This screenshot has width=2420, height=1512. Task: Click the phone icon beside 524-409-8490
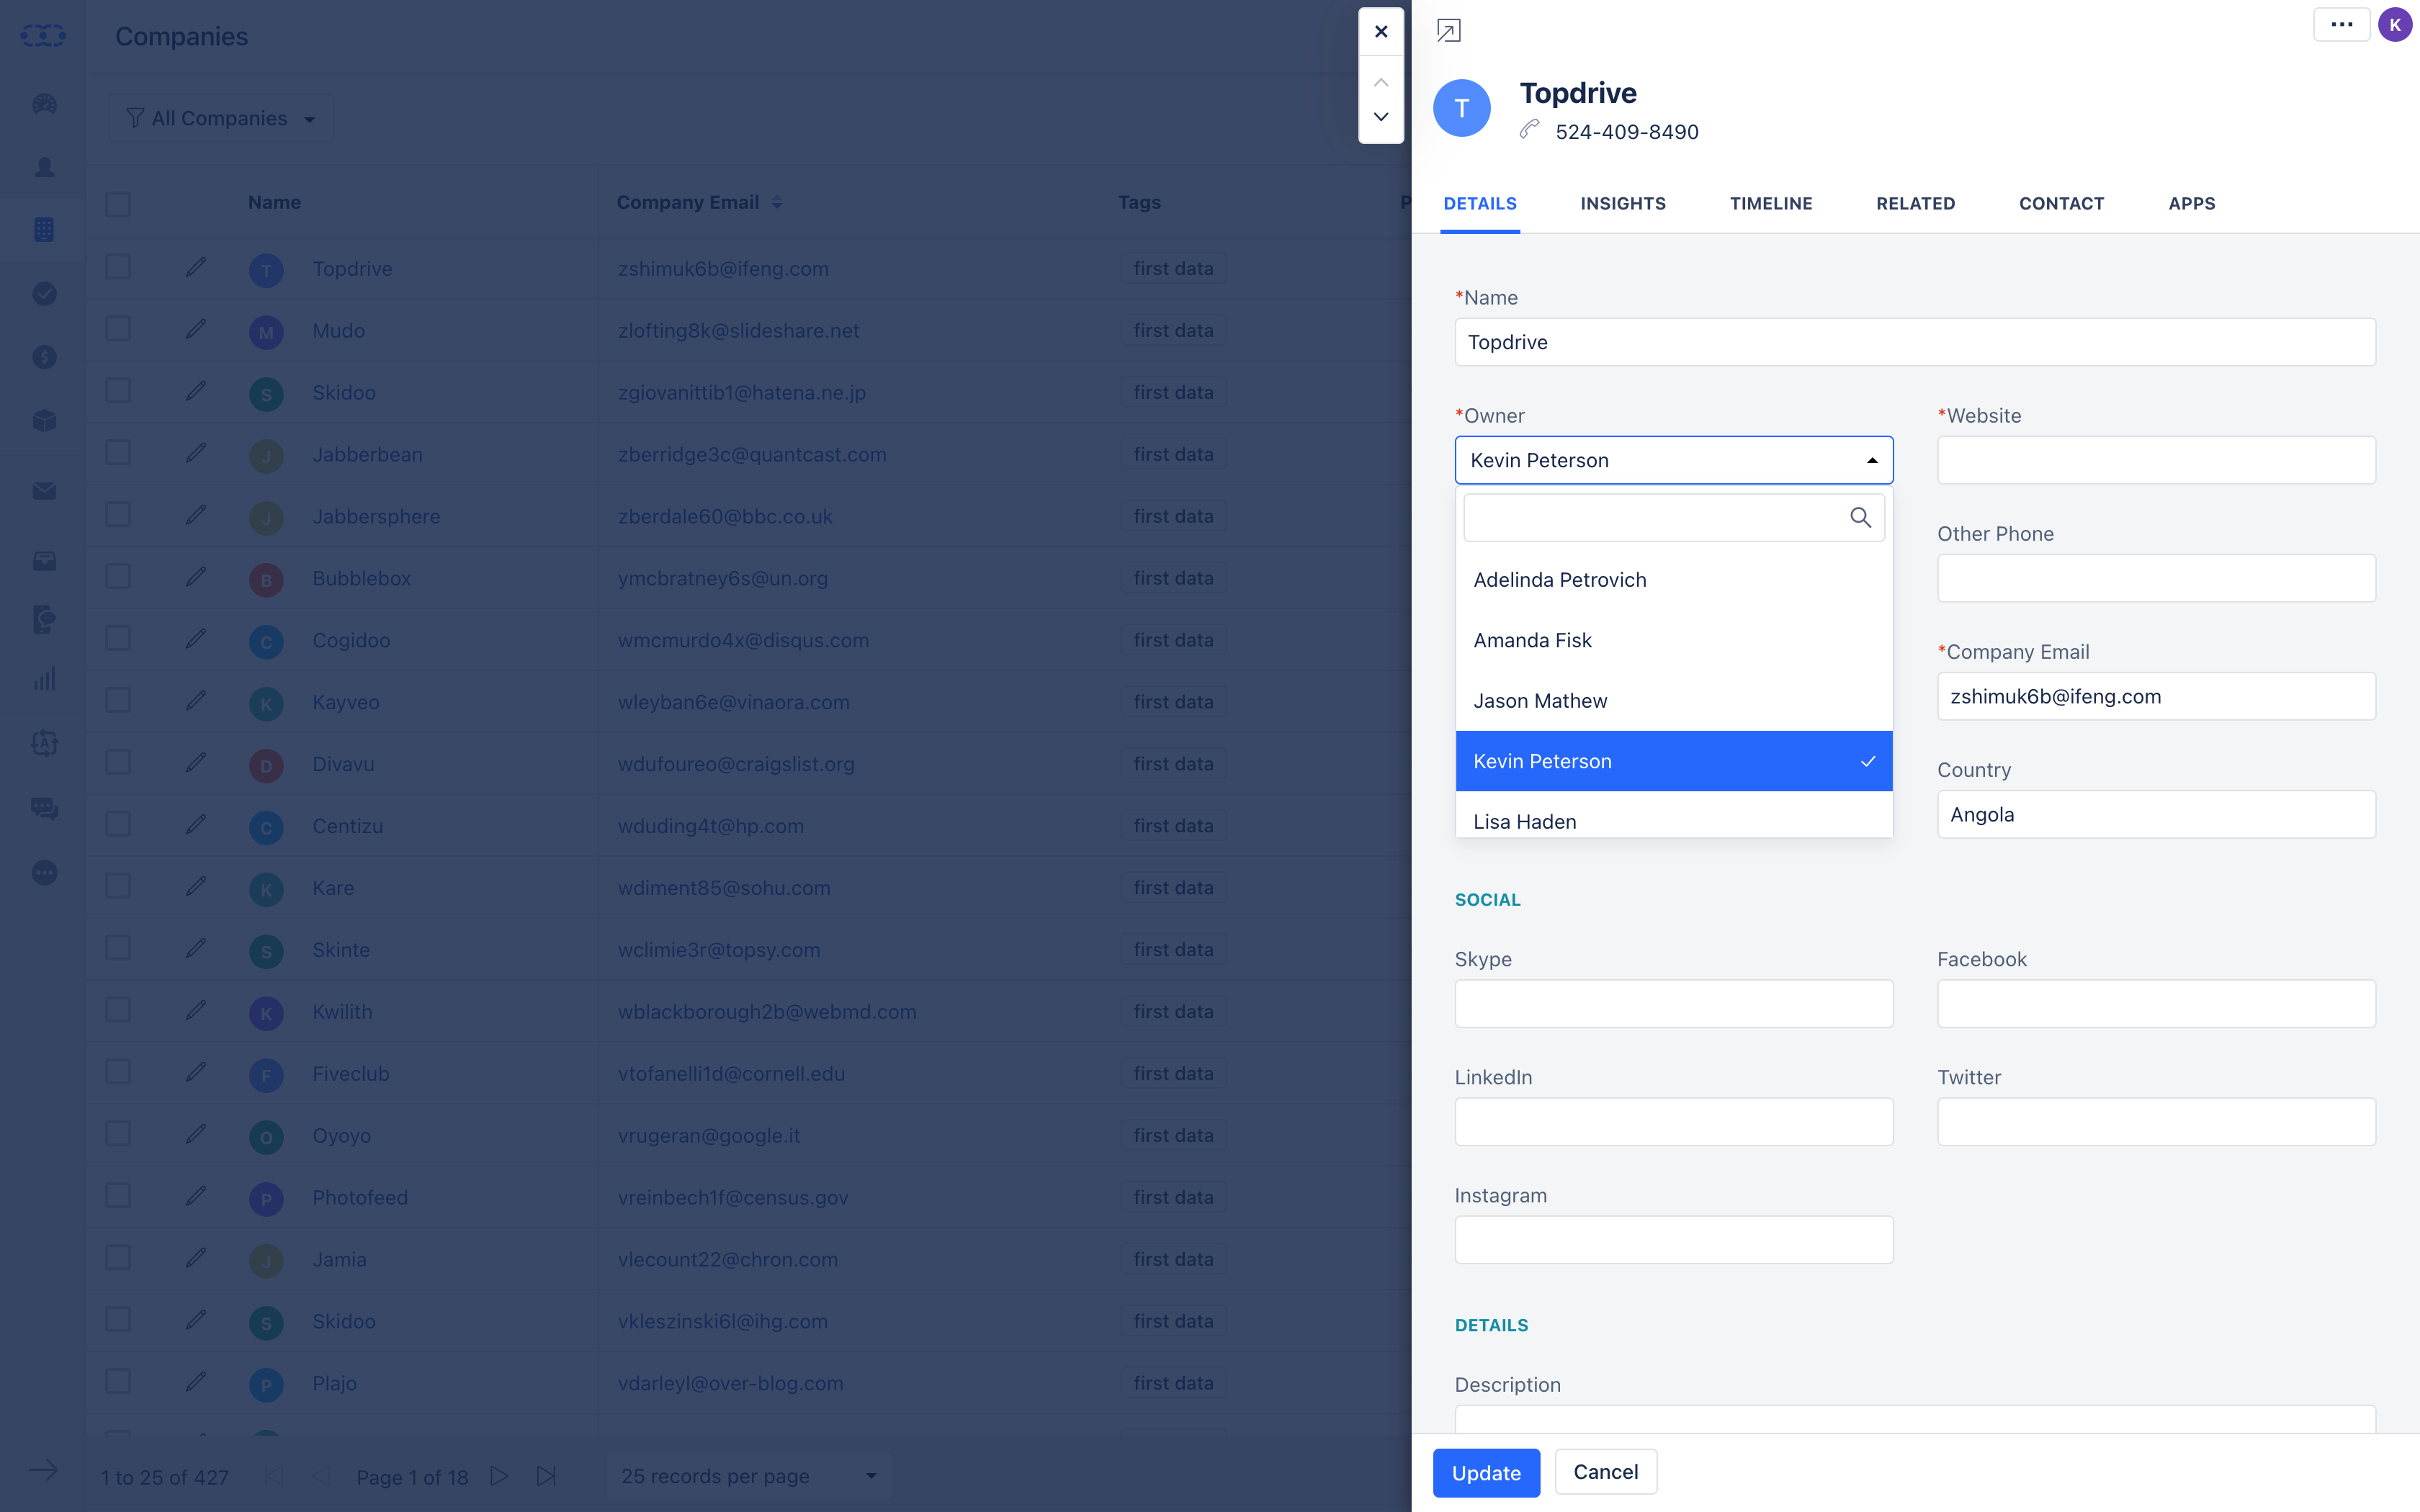pos(1529,130)
